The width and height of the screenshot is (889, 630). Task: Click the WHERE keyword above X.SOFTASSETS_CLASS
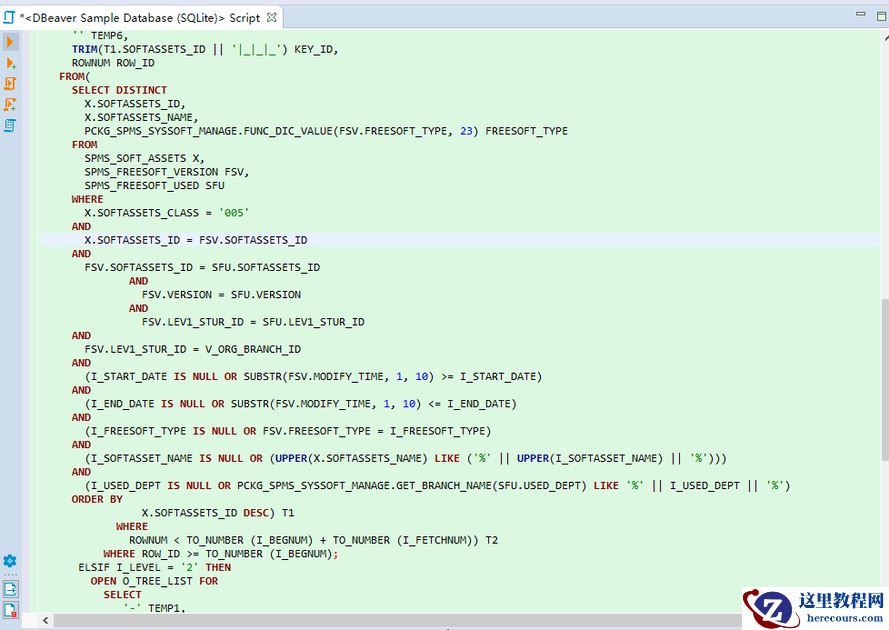click(x=87, y=199)
